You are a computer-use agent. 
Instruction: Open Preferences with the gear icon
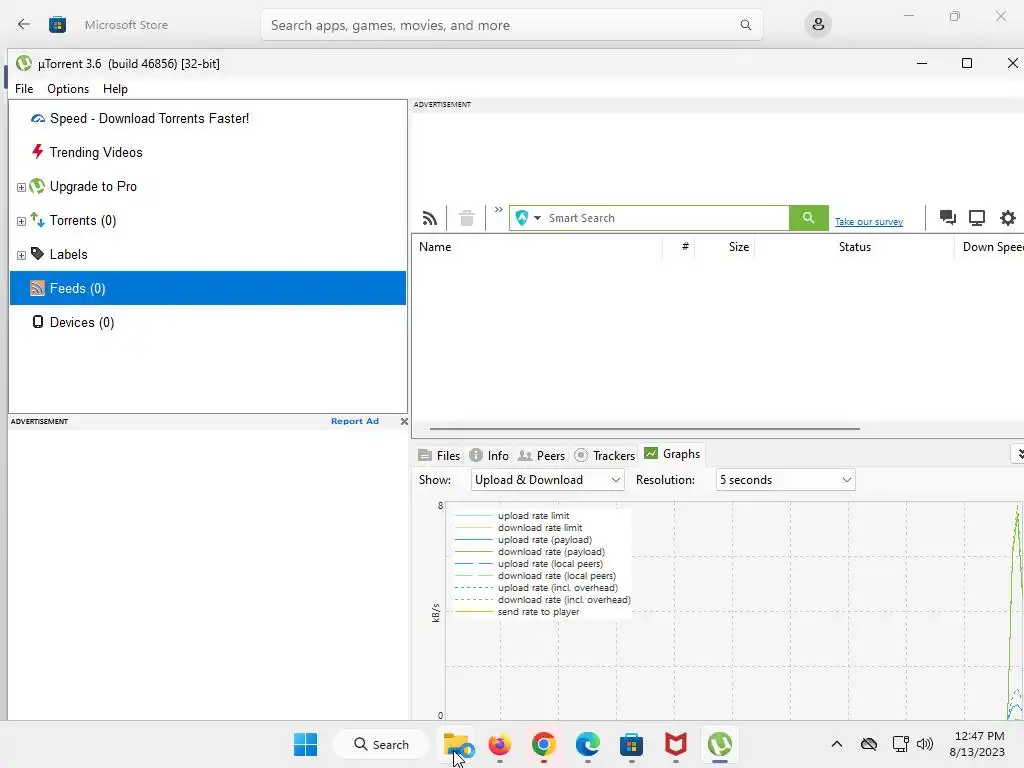pyautogui.click(x=1008, y=217)
